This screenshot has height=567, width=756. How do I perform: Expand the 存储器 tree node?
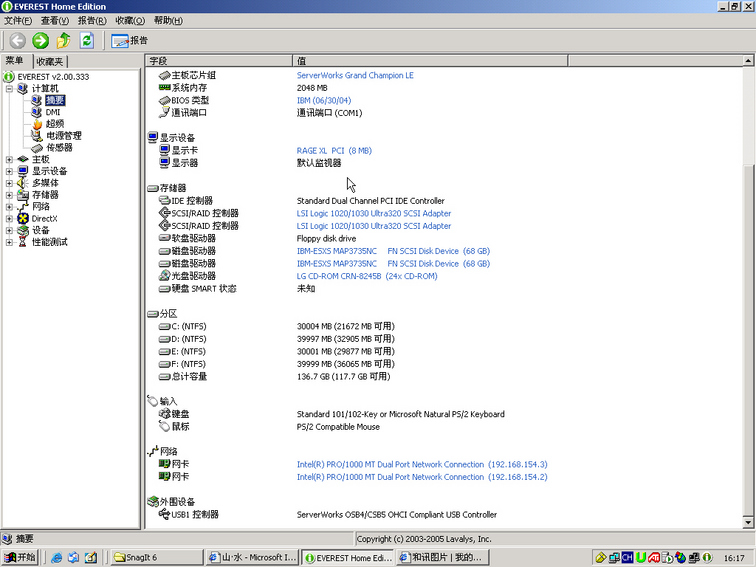9,195
